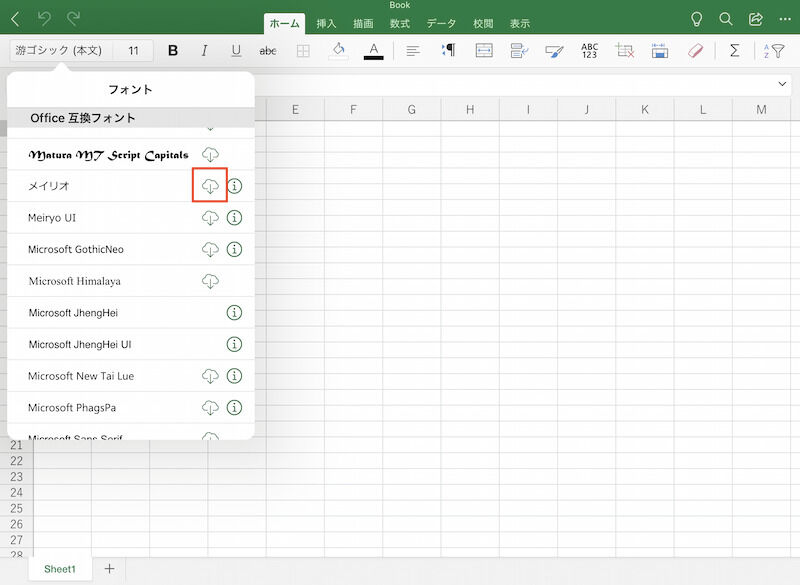Screen dimensions: 800x585
Task: Download Microsoft New Tai Lue cloud icon
Action: (x=210, y=376)
